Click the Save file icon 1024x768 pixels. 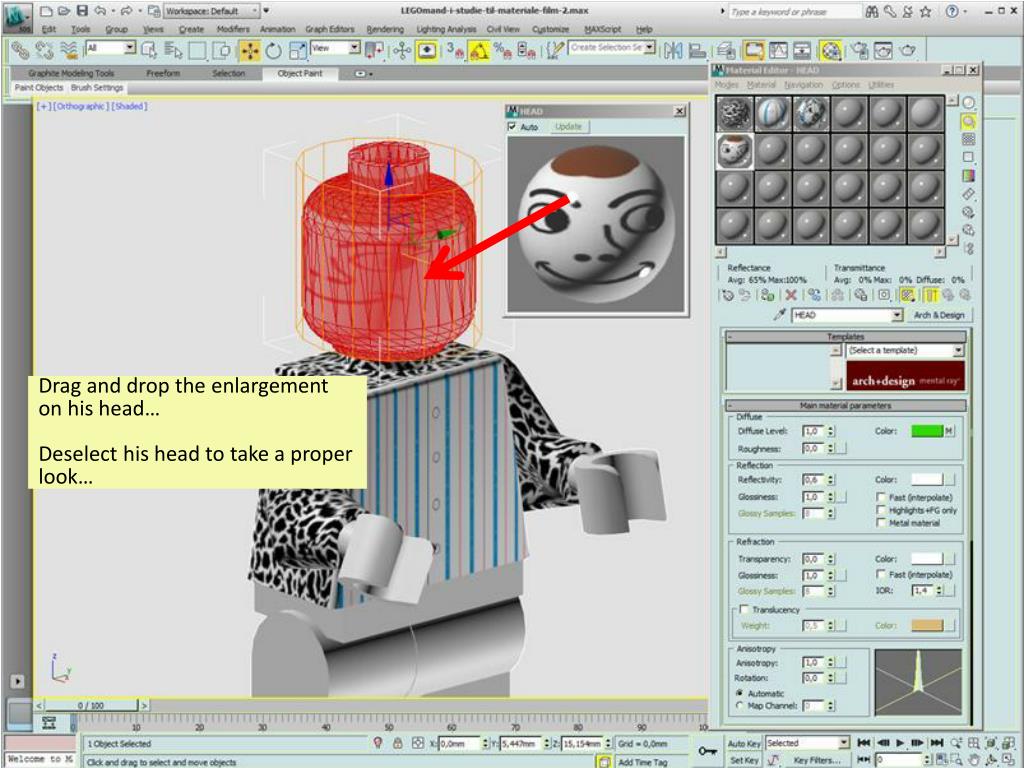pyautogui.click(x=82, y=11)
